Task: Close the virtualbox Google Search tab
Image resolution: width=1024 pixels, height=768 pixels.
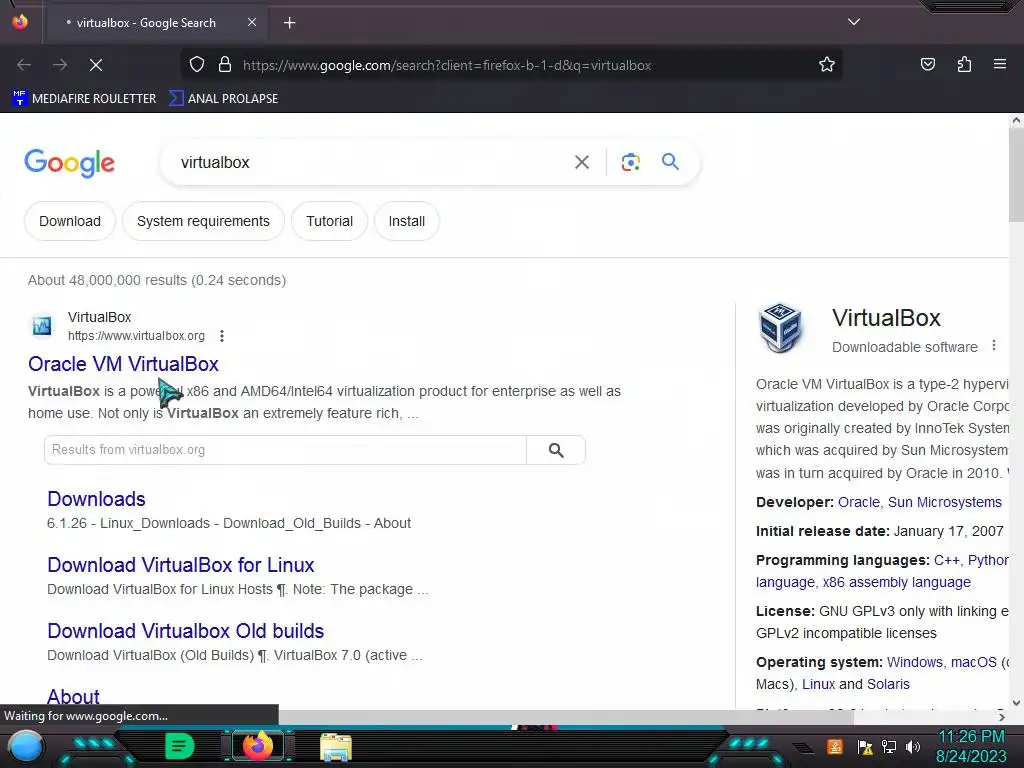Action: tap(252, 22)
